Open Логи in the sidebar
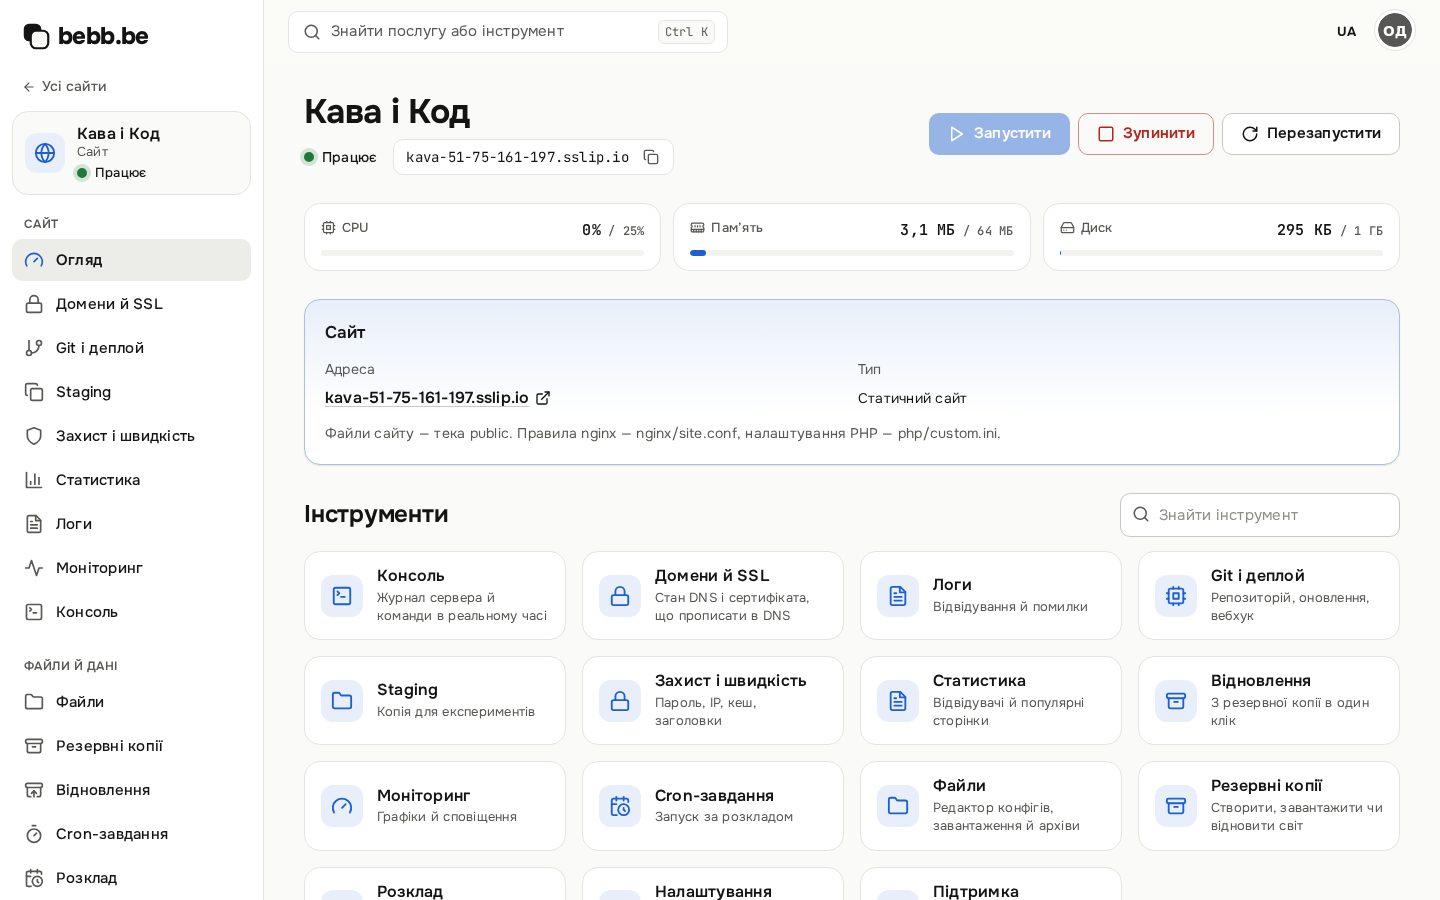 coord(131,524)
